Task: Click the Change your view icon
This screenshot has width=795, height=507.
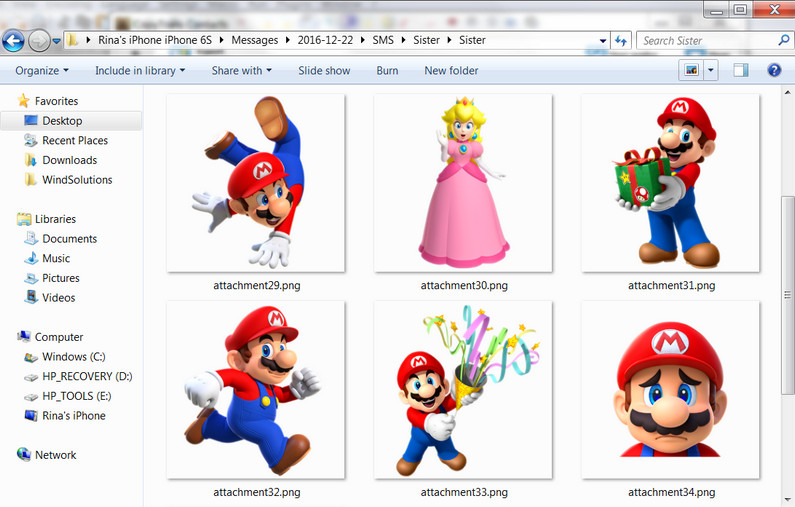Action: coord(691,70)
